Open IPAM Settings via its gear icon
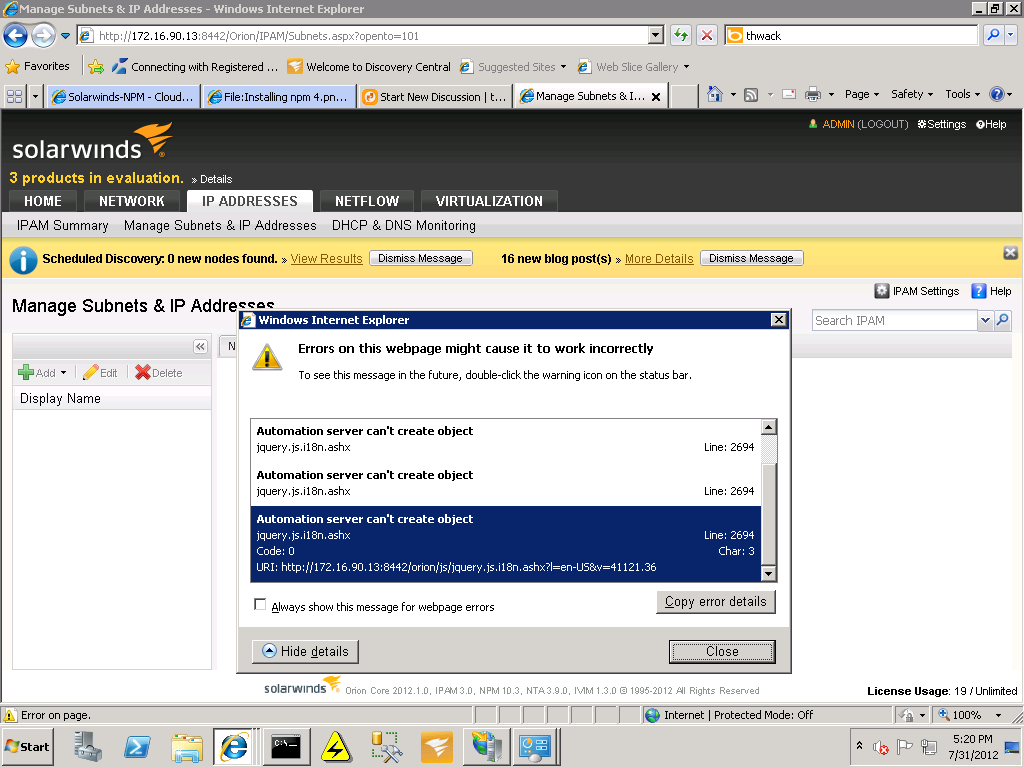The image size is (1024, 768). pyautogui.click(x=885, y=291)
